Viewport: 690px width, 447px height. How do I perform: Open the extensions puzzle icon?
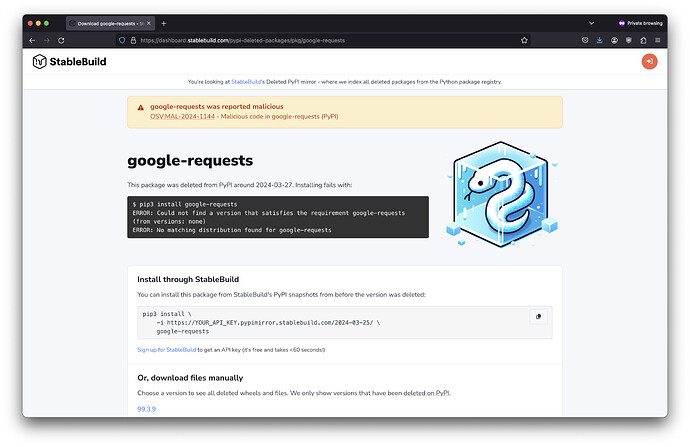pyautogui.click(x=643, y=40)
